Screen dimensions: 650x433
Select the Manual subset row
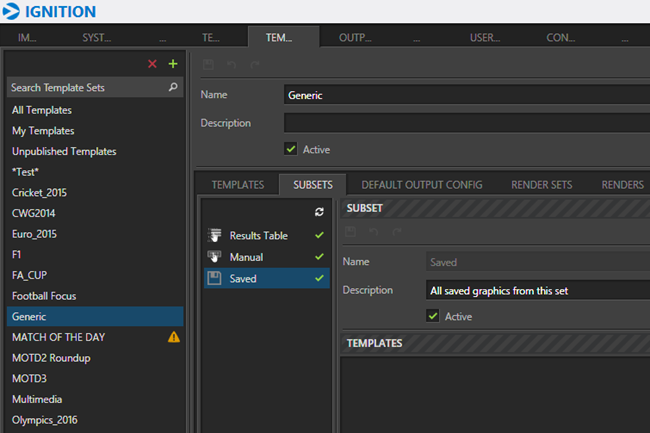tap(267, 257)
